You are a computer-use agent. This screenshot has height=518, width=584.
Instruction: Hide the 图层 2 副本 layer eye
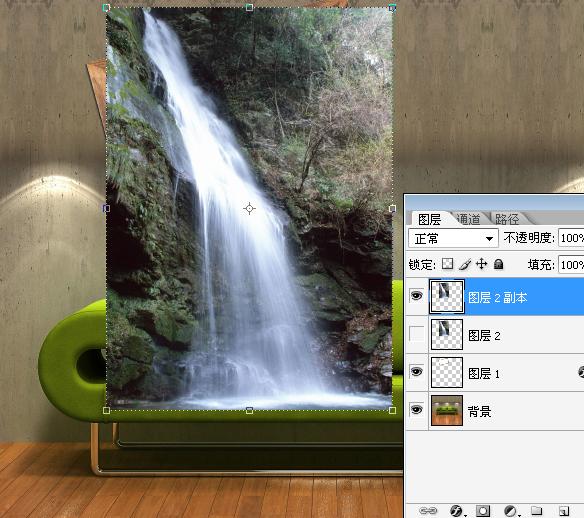[x=416, y=296]
